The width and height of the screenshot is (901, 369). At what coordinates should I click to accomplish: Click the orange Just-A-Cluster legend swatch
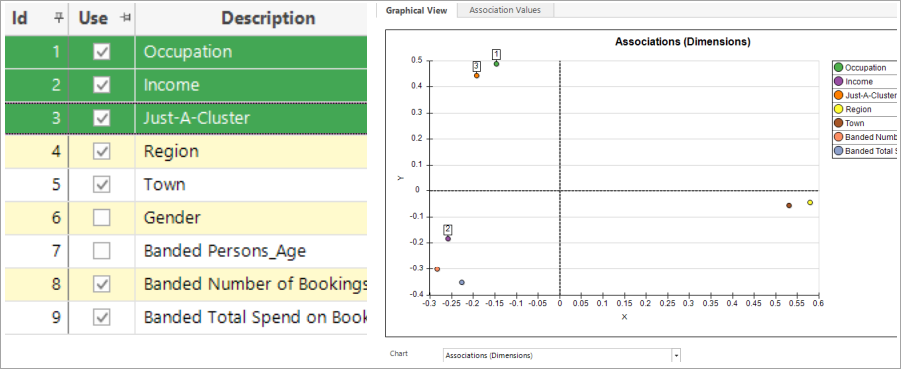click(x=839, y=95)
